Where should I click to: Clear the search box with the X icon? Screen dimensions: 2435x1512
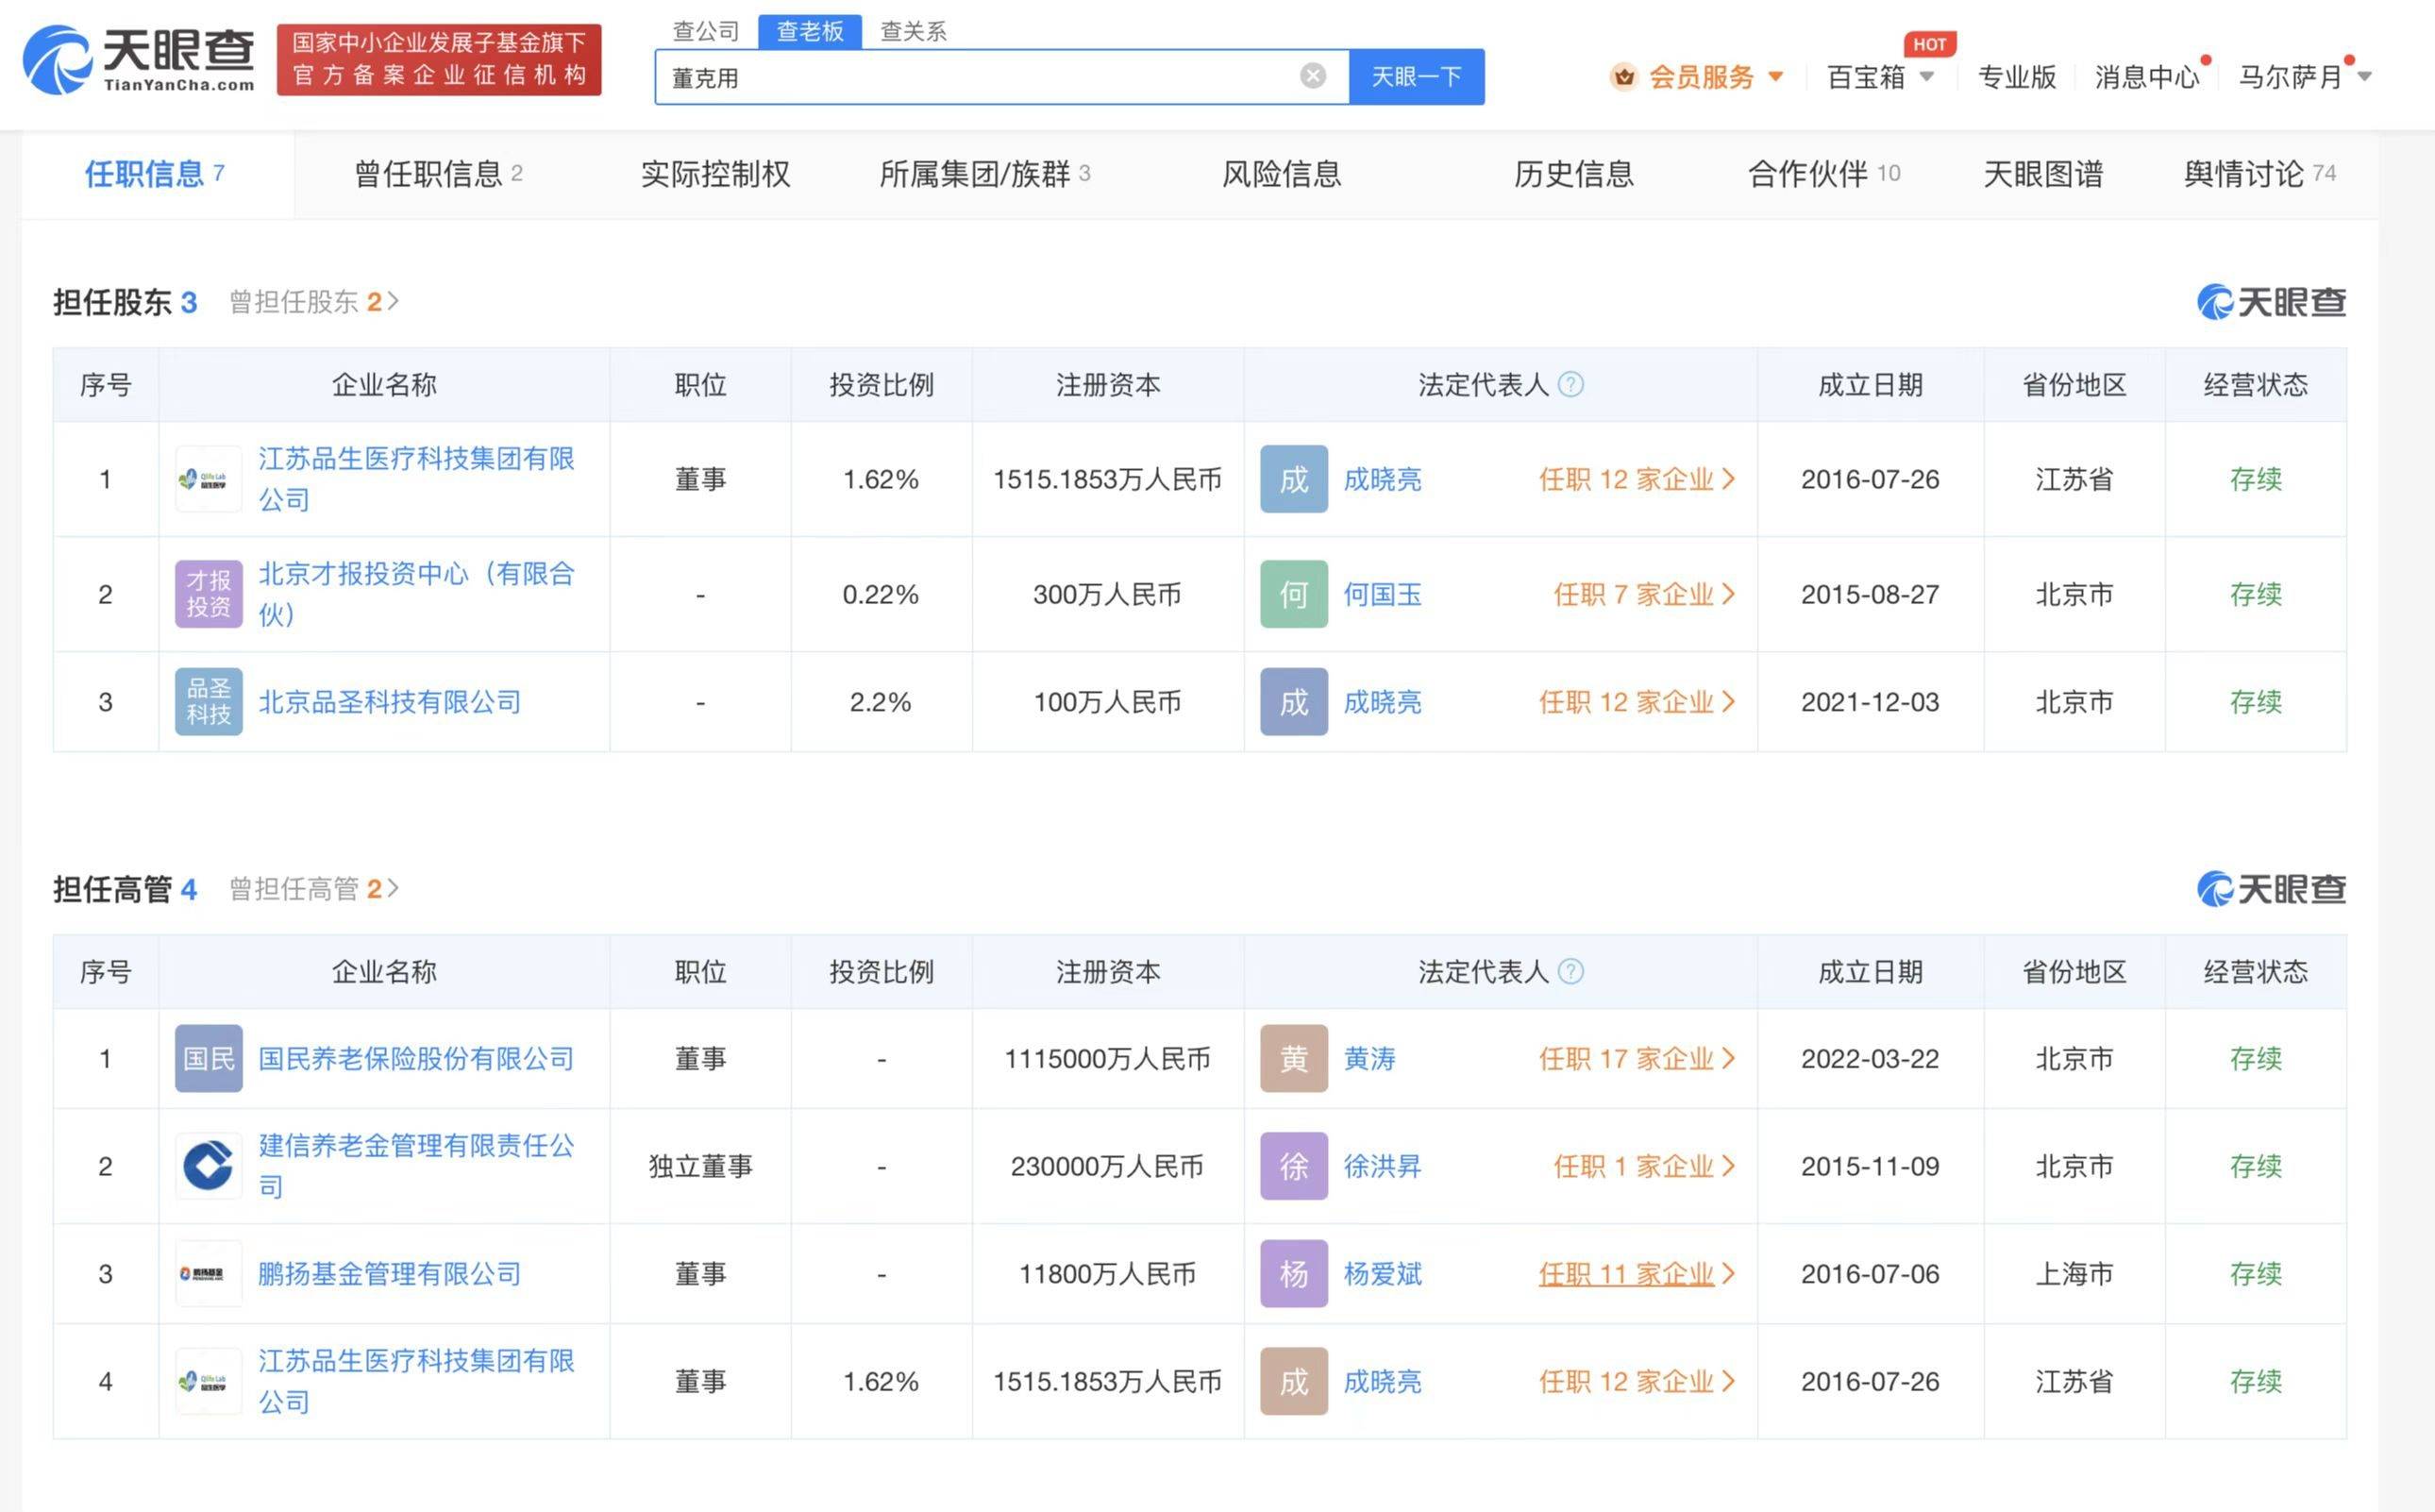pyautogui.click(x=1312, y=76)
